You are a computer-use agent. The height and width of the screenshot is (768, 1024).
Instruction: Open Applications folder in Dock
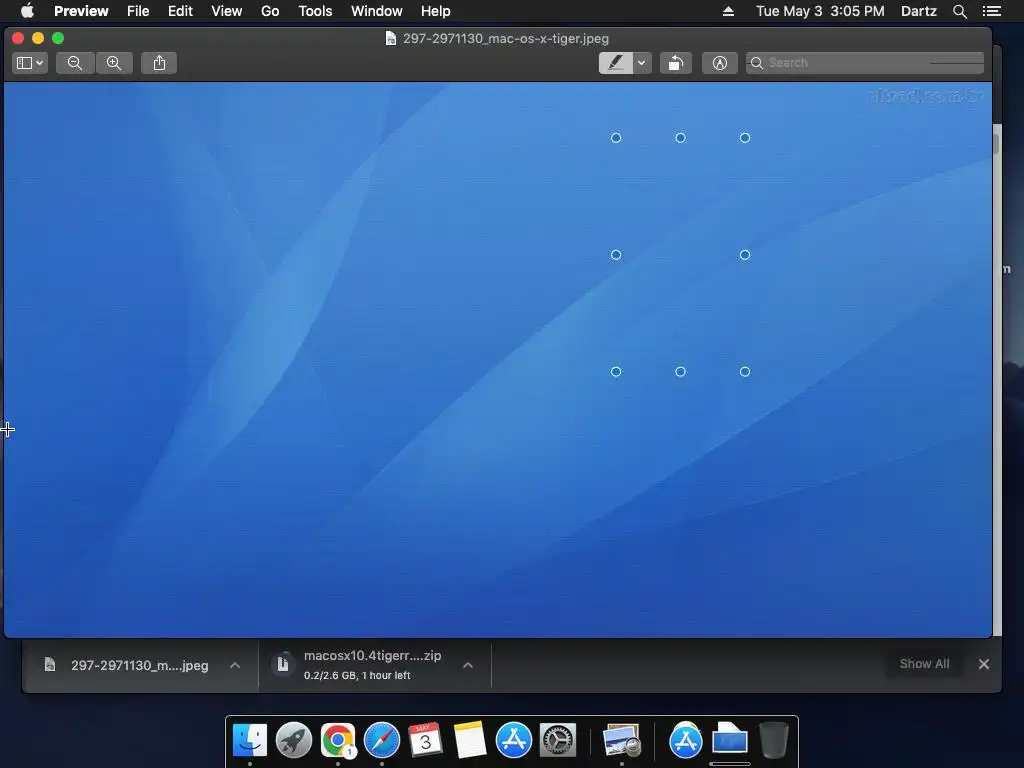686,741
